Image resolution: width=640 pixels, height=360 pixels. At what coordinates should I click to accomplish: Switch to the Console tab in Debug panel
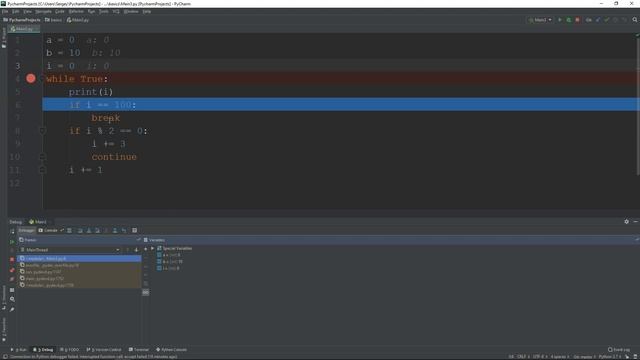point(48,231)
